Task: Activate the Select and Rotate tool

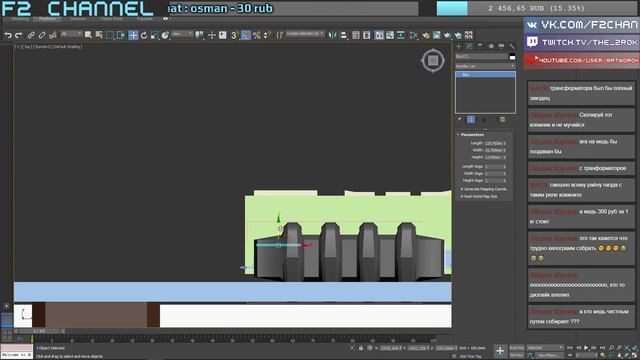Action: (144, 36)
